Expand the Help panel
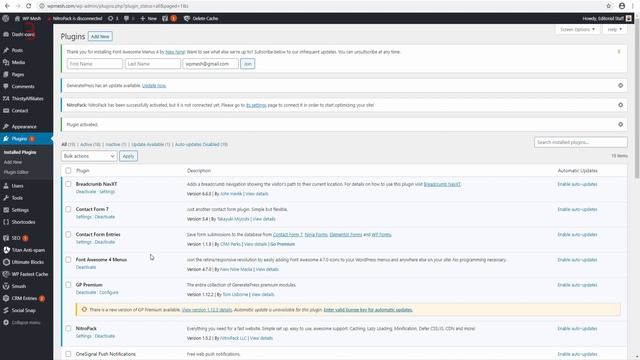Viewport: 640px width, 360px height. coord(614,29)
